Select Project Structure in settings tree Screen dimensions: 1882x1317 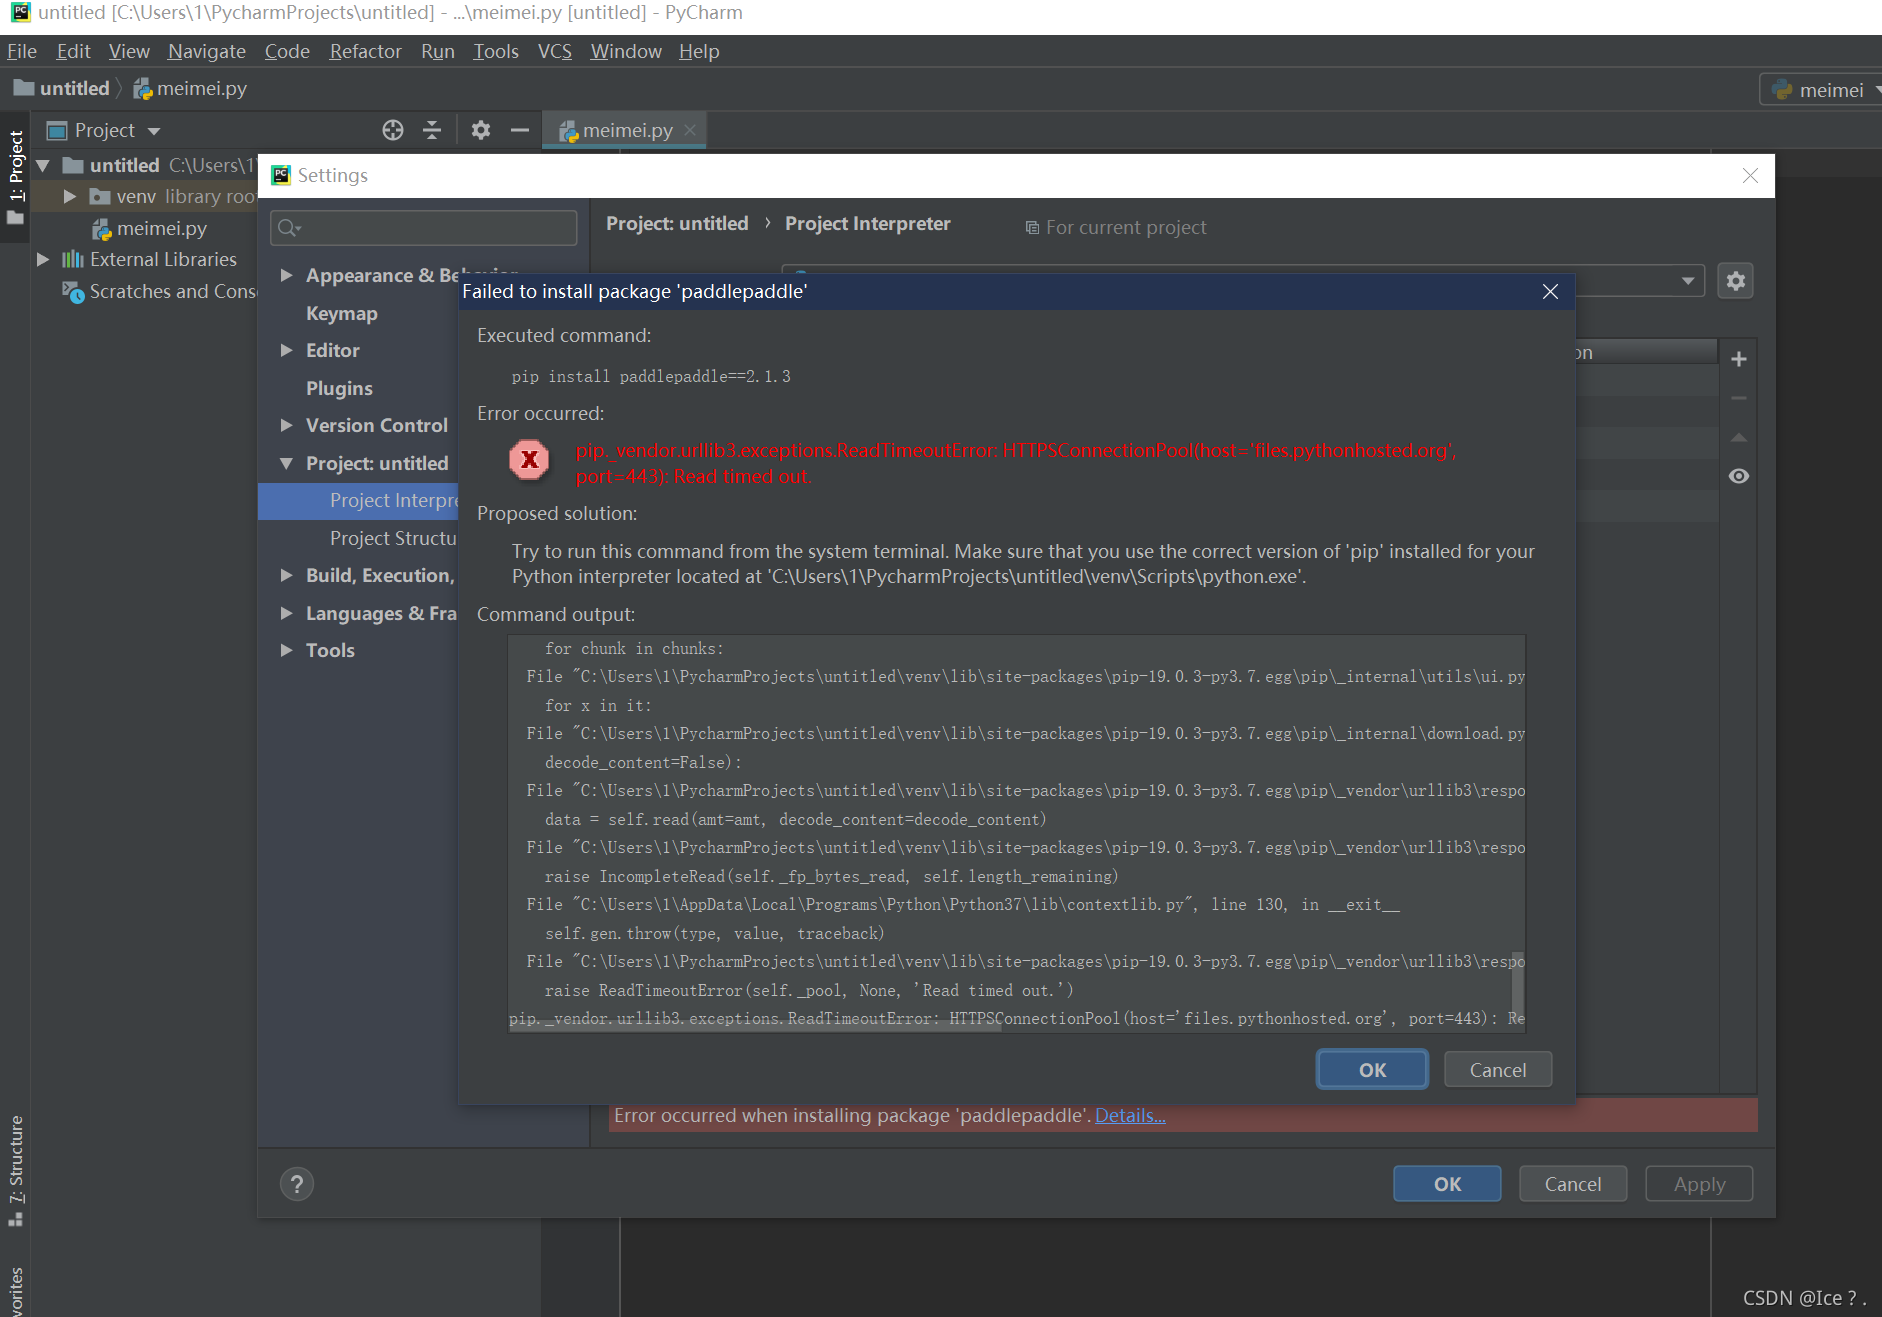tap(393, 538)
